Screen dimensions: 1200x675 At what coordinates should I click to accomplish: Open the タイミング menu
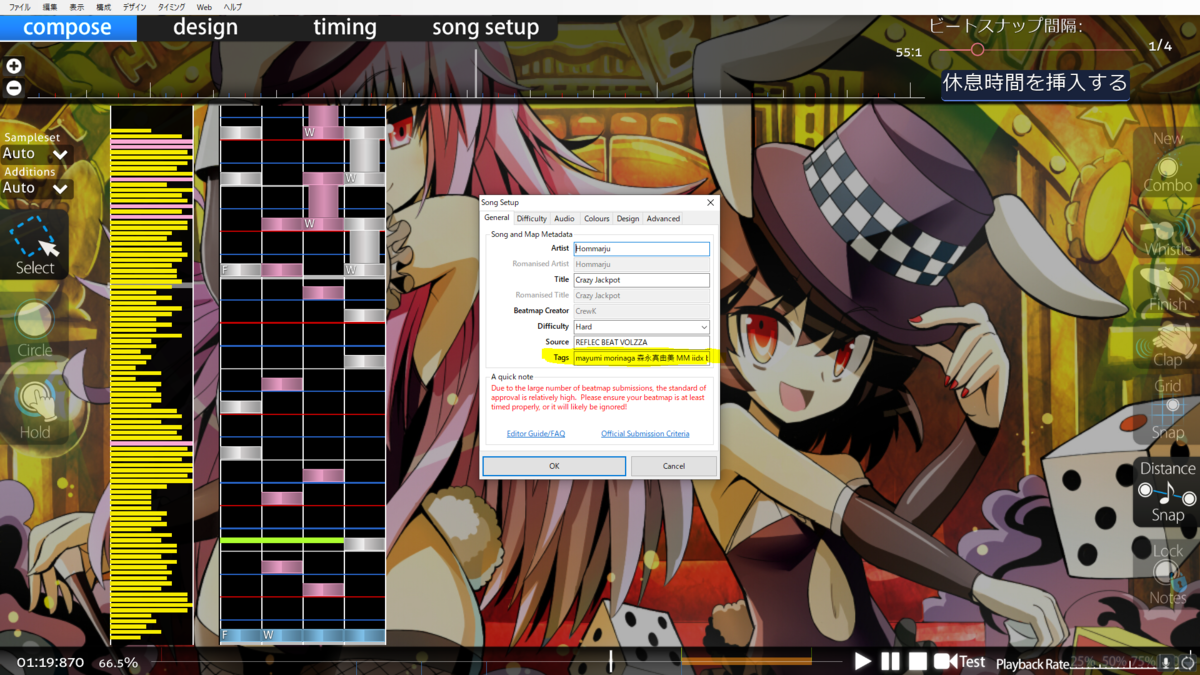(171, 7)
